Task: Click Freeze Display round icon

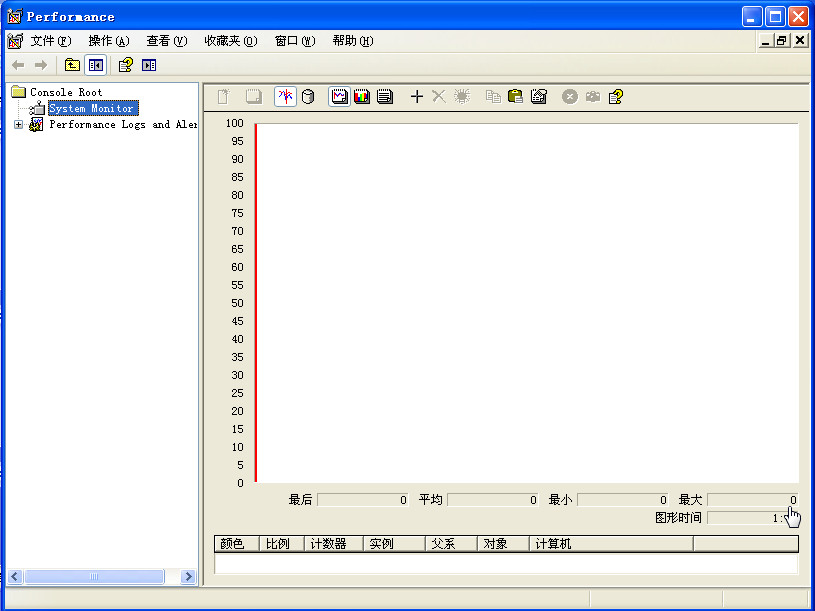Action: coord(570,97)
